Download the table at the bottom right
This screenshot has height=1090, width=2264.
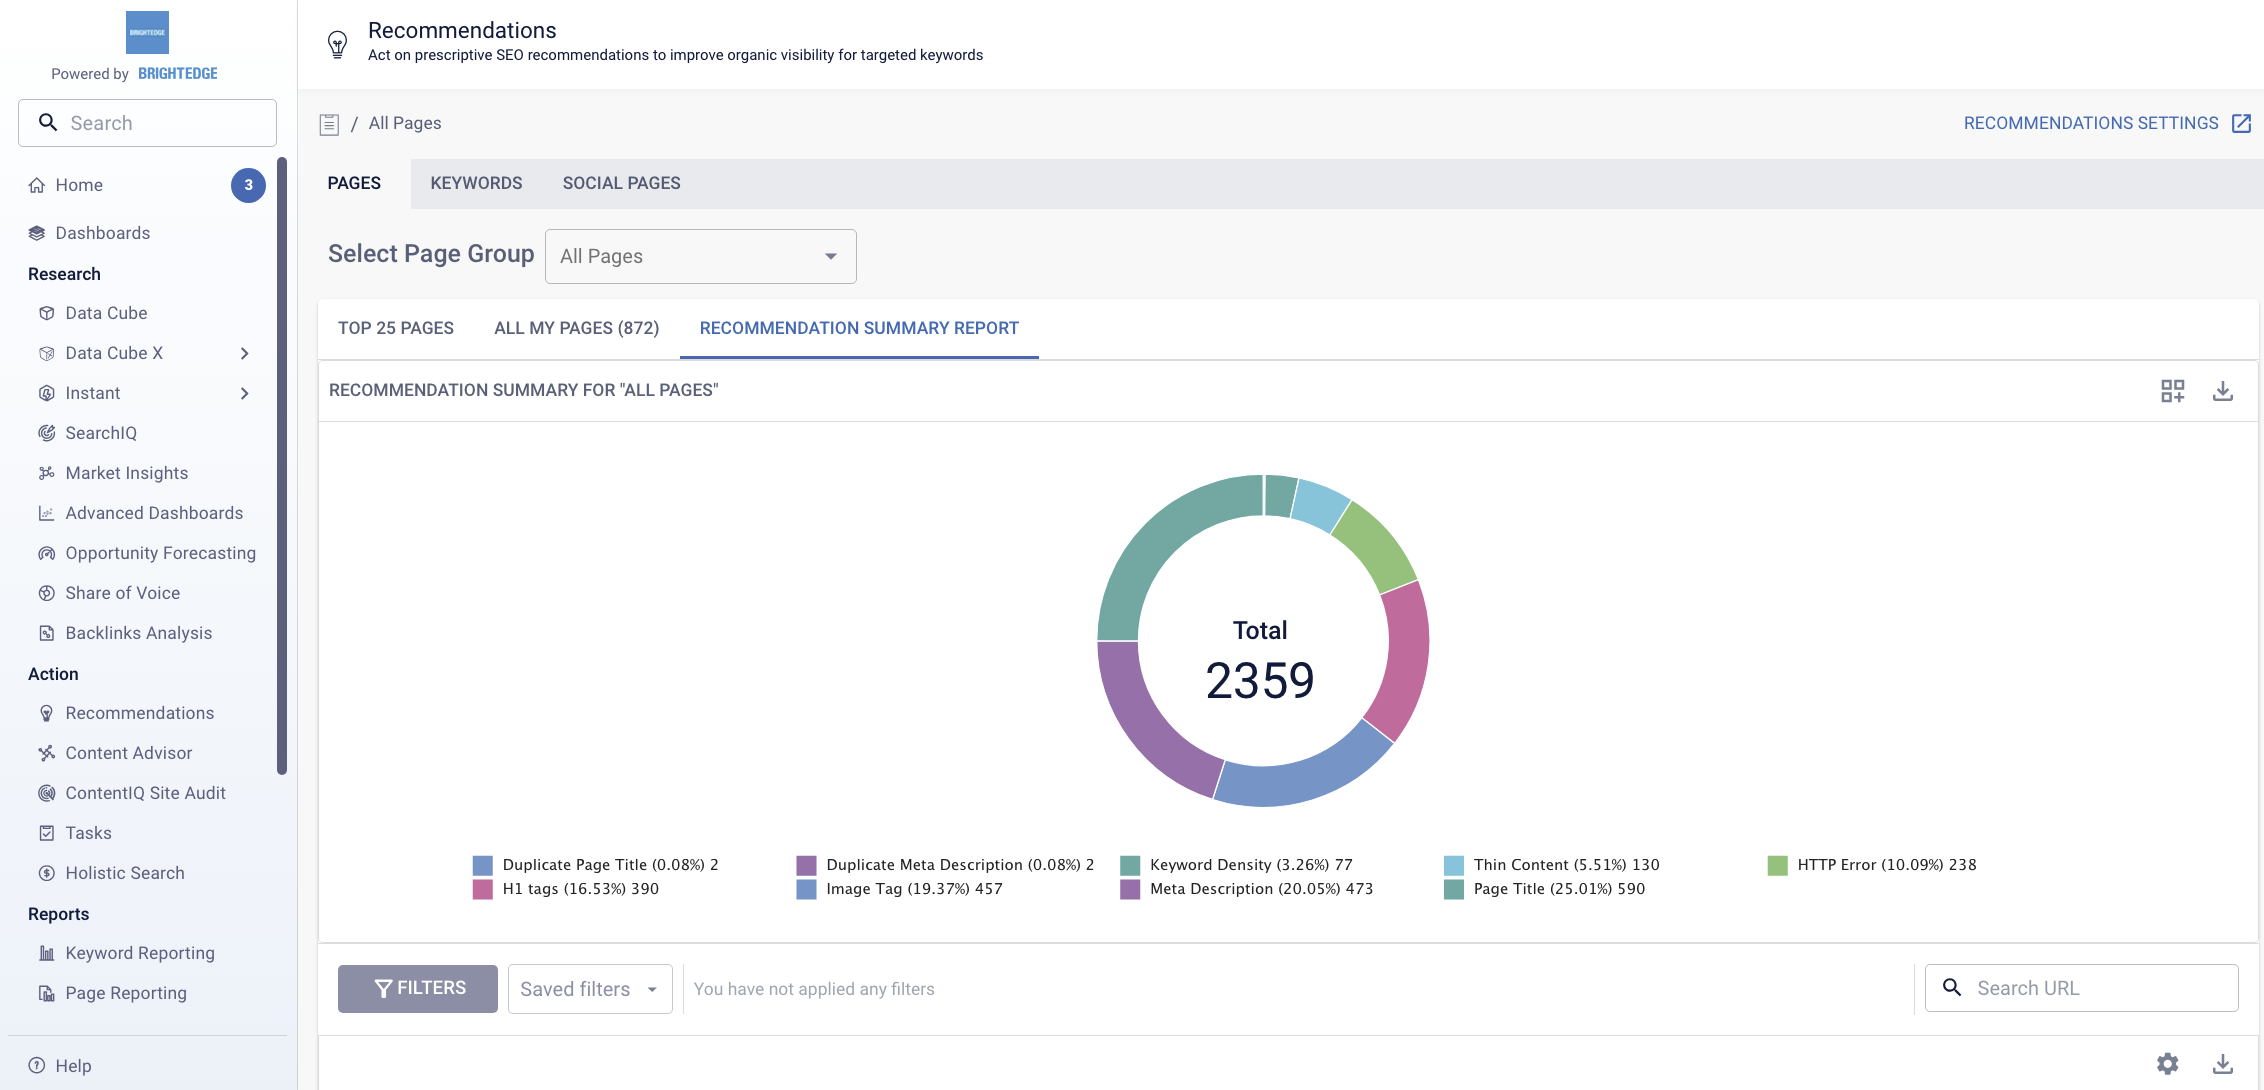(2222, 1064)
